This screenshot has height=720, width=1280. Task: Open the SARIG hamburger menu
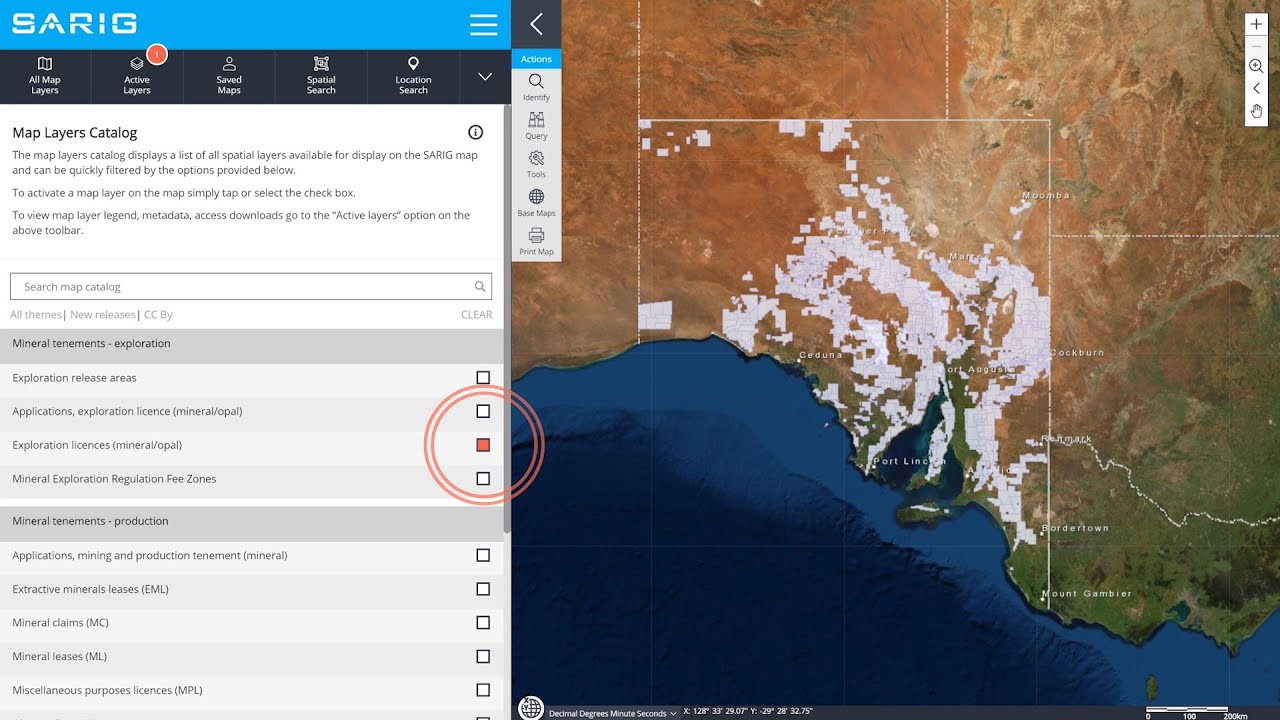[483, 25]
